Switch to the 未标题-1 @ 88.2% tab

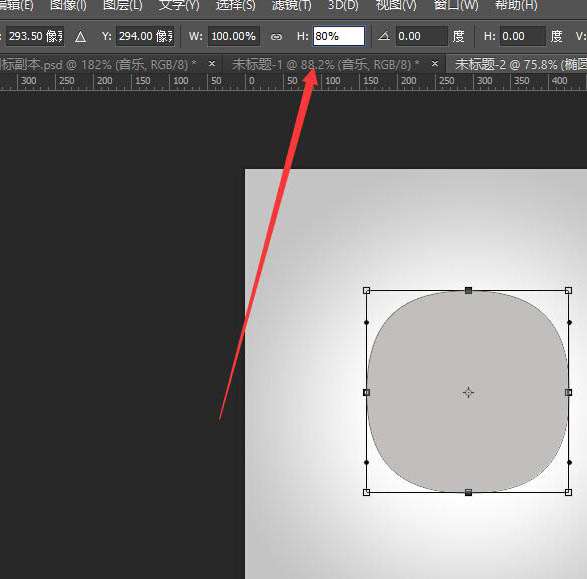coord(325,65)
